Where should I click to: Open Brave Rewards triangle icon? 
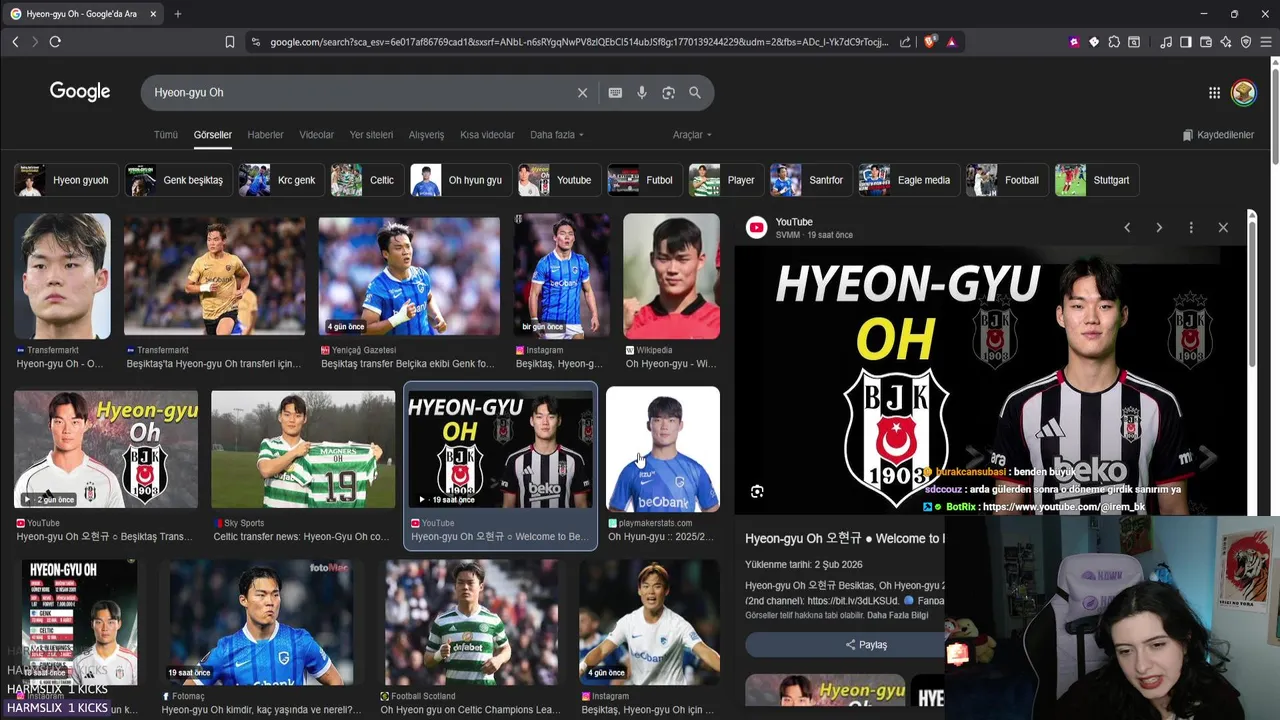tap(951, 42)
